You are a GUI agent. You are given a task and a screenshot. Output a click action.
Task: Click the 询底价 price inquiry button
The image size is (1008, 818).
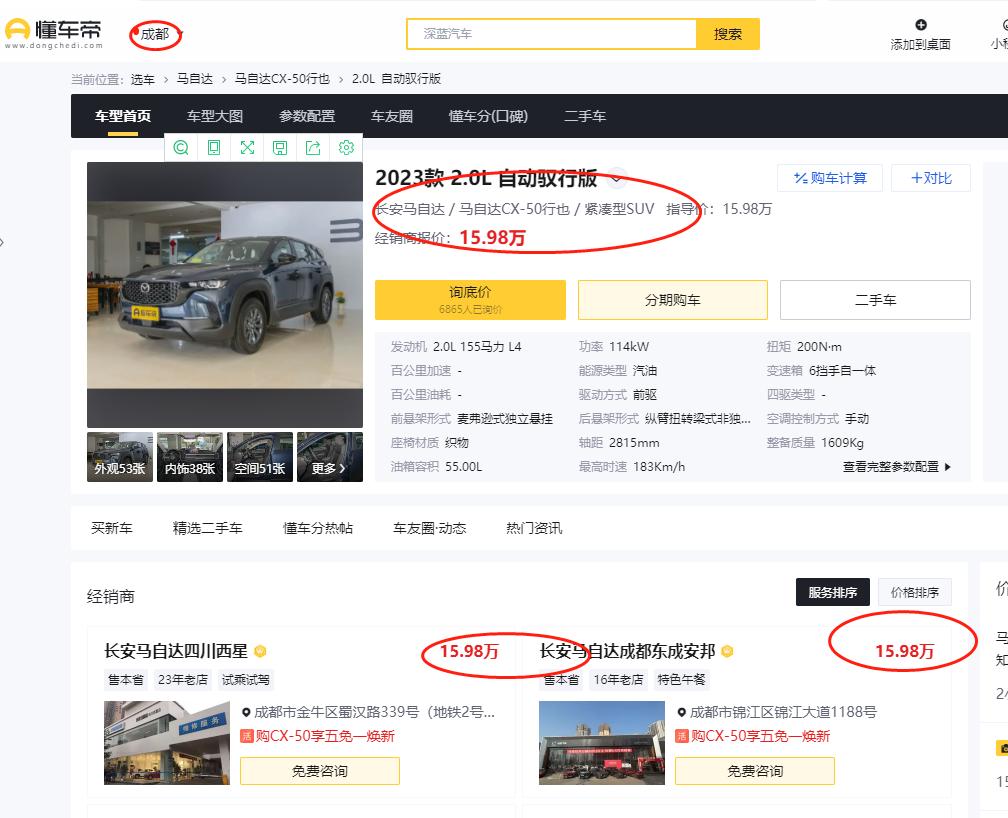tap(469, 299)
